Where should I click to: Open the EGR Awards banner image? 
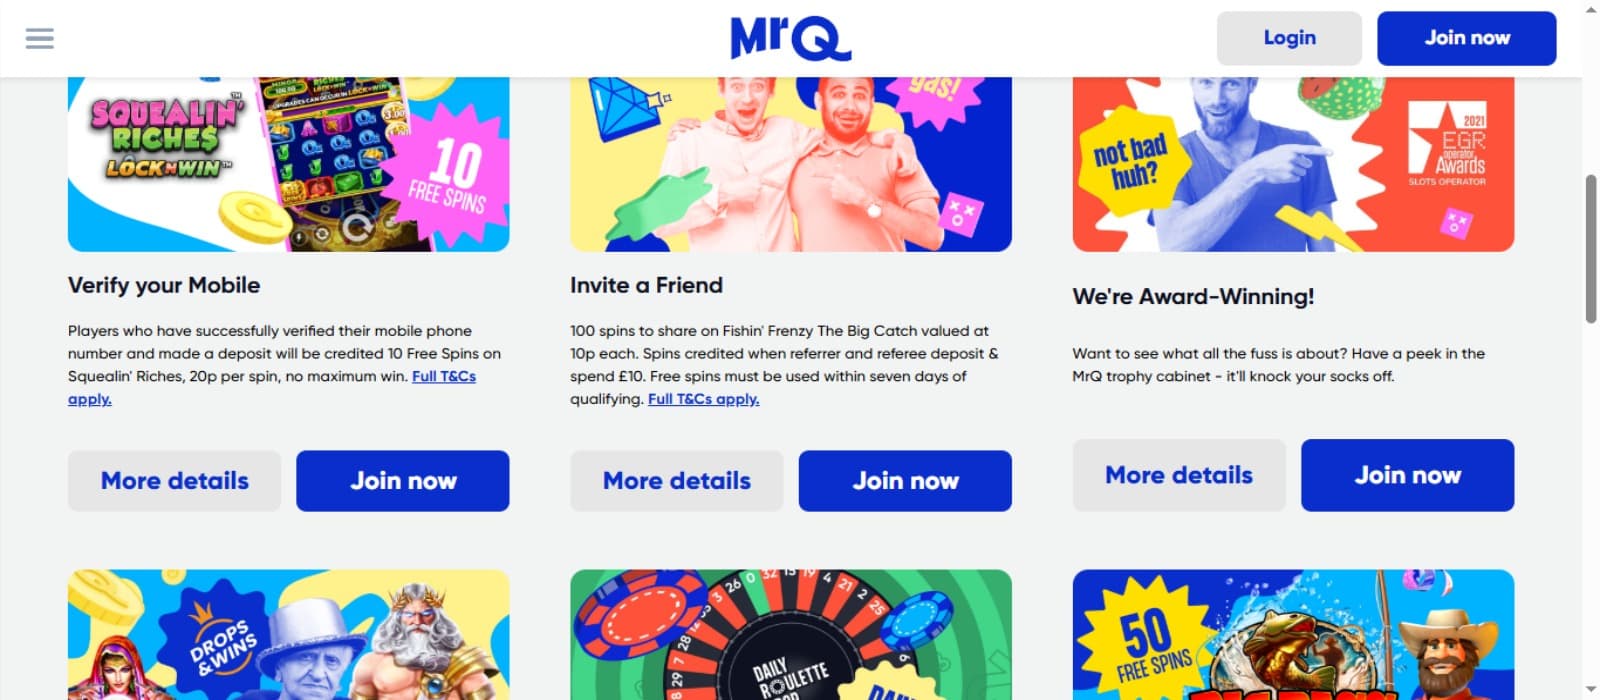click(x=1293, y=164)
